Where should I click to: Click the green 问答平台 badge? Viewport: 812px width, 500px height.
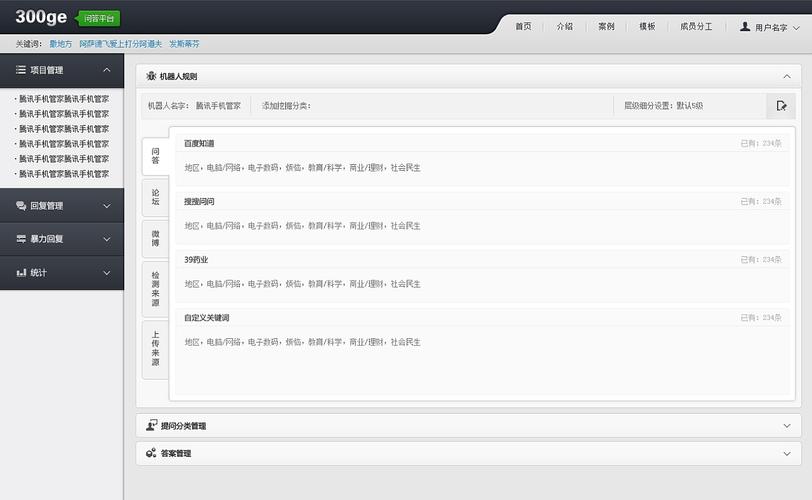99,19
